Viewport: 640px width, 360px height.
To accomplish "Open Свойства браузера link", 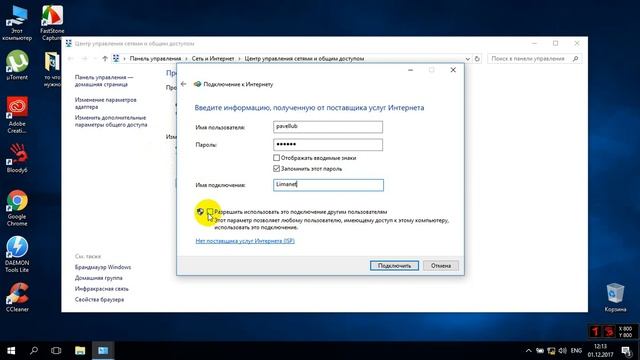I will click(99, 300).
